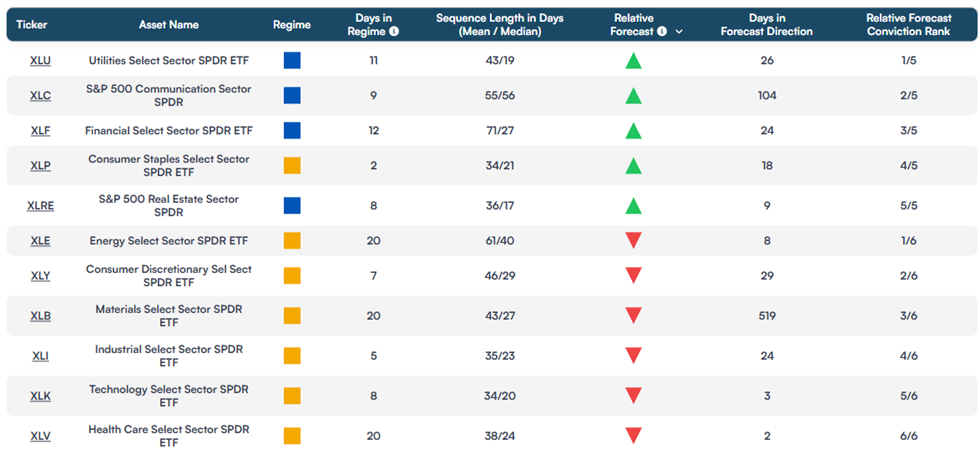Click the blue regime swatch for XLF
This screenshot has width=980, height=459.
[292, 131]
